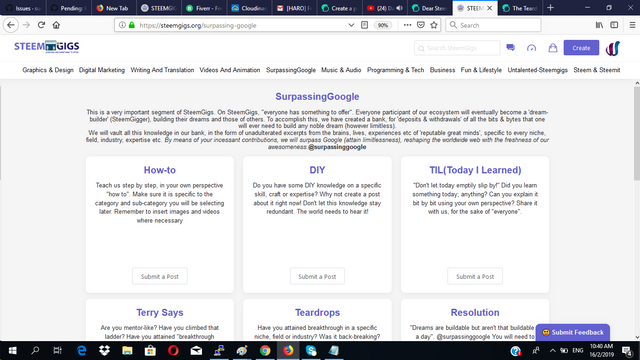
Task: Open SurpassingGoogle category in nav bar
Action: 291,70
